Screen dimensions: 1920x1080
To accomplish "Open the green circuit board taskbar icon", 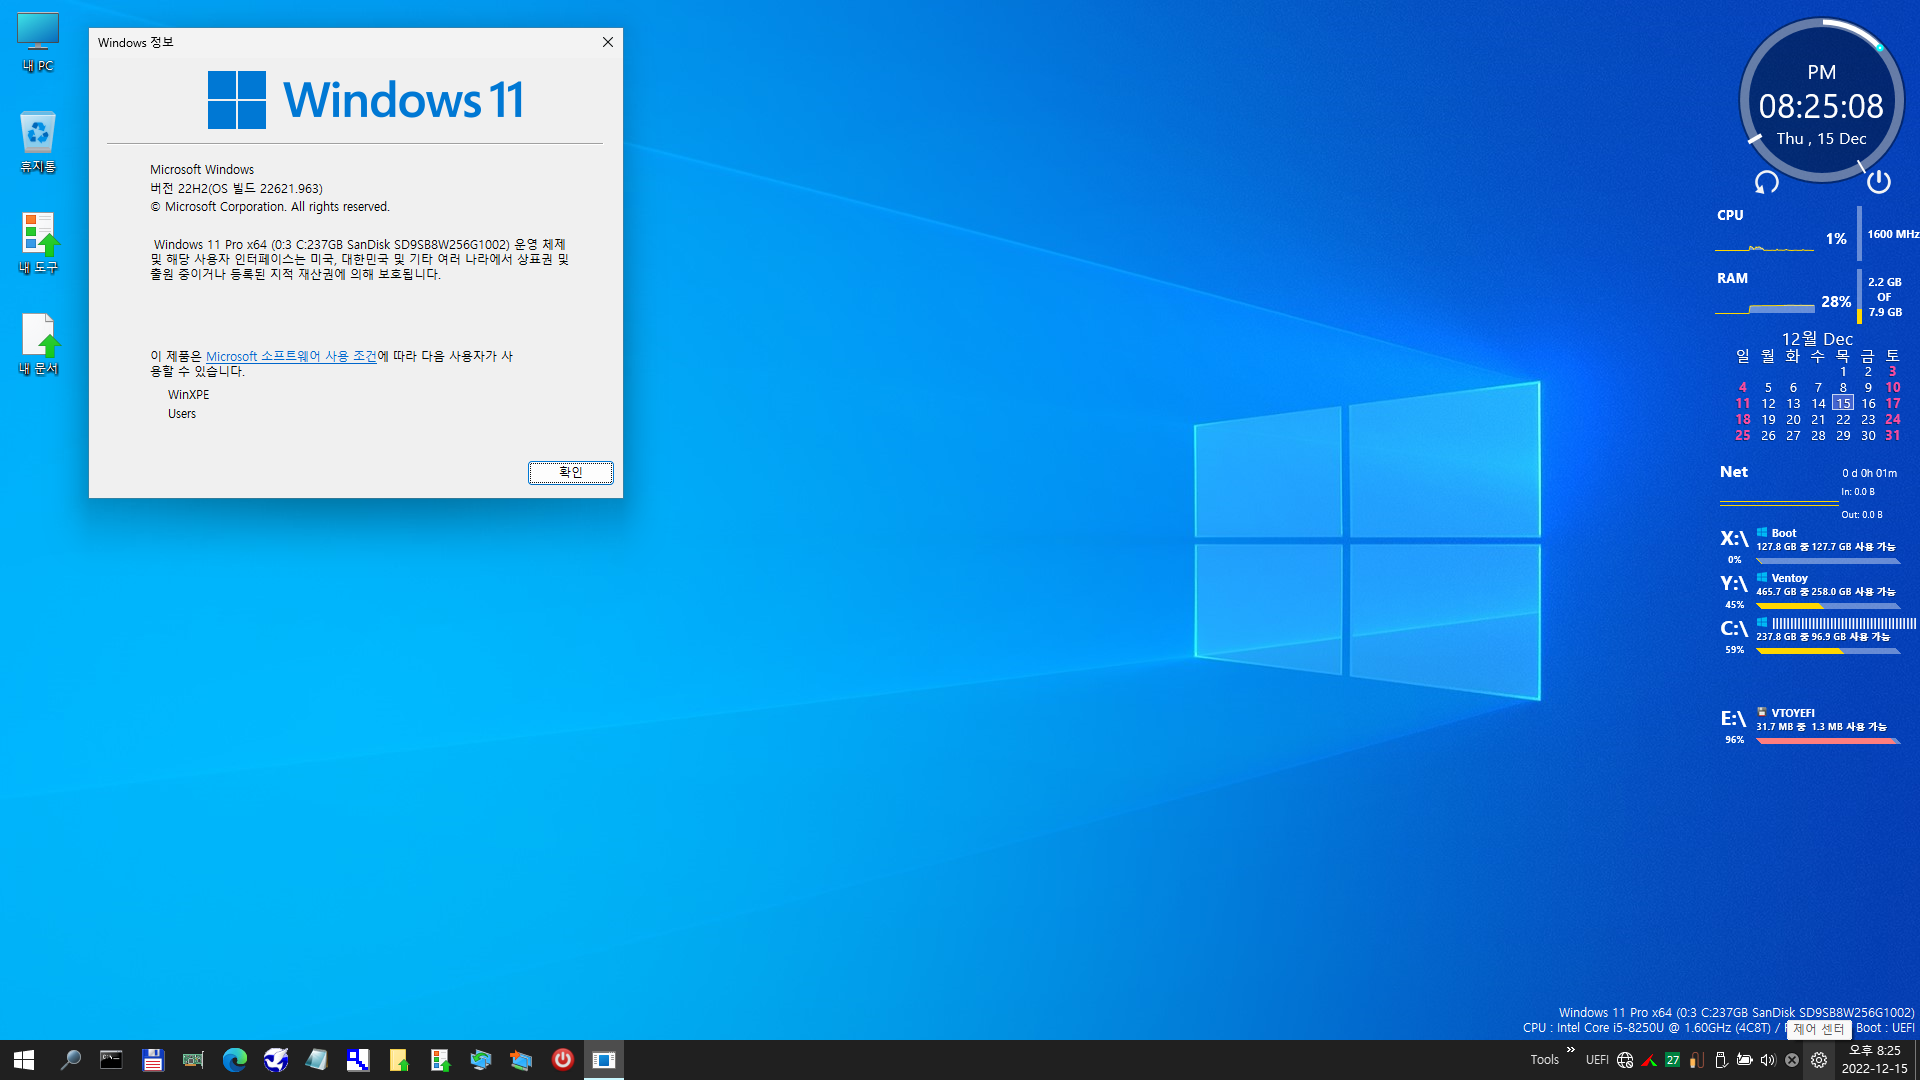I will point(193,1060).
